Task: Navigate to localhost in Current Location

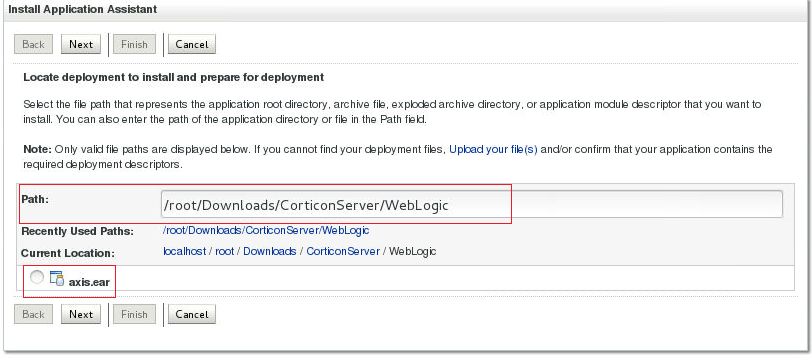Action: [184, 252]
